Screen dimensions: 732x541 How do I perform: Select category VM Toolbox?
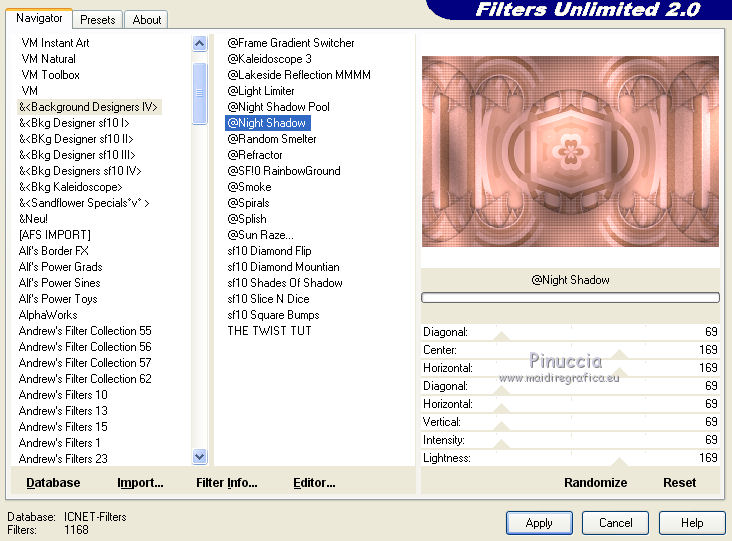click(50, 75)
